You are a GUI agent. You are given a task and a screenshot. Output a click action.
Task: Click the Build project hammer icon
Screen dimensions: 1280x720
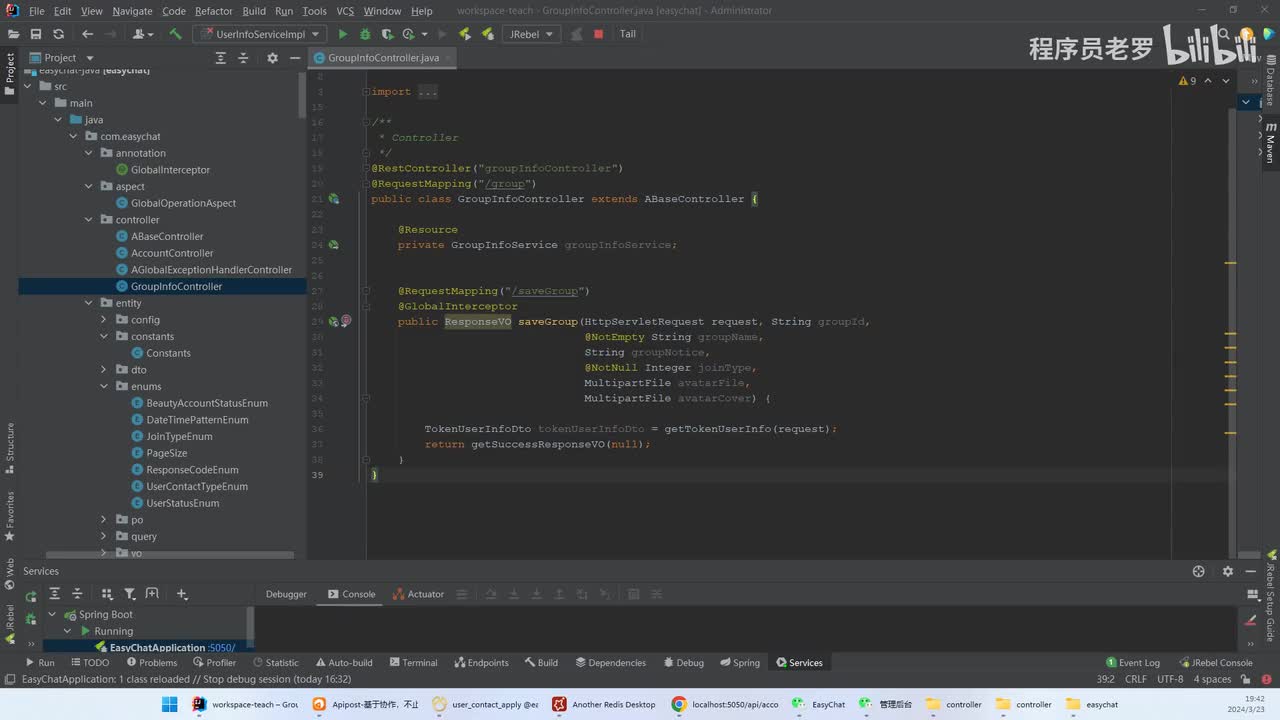175,34
